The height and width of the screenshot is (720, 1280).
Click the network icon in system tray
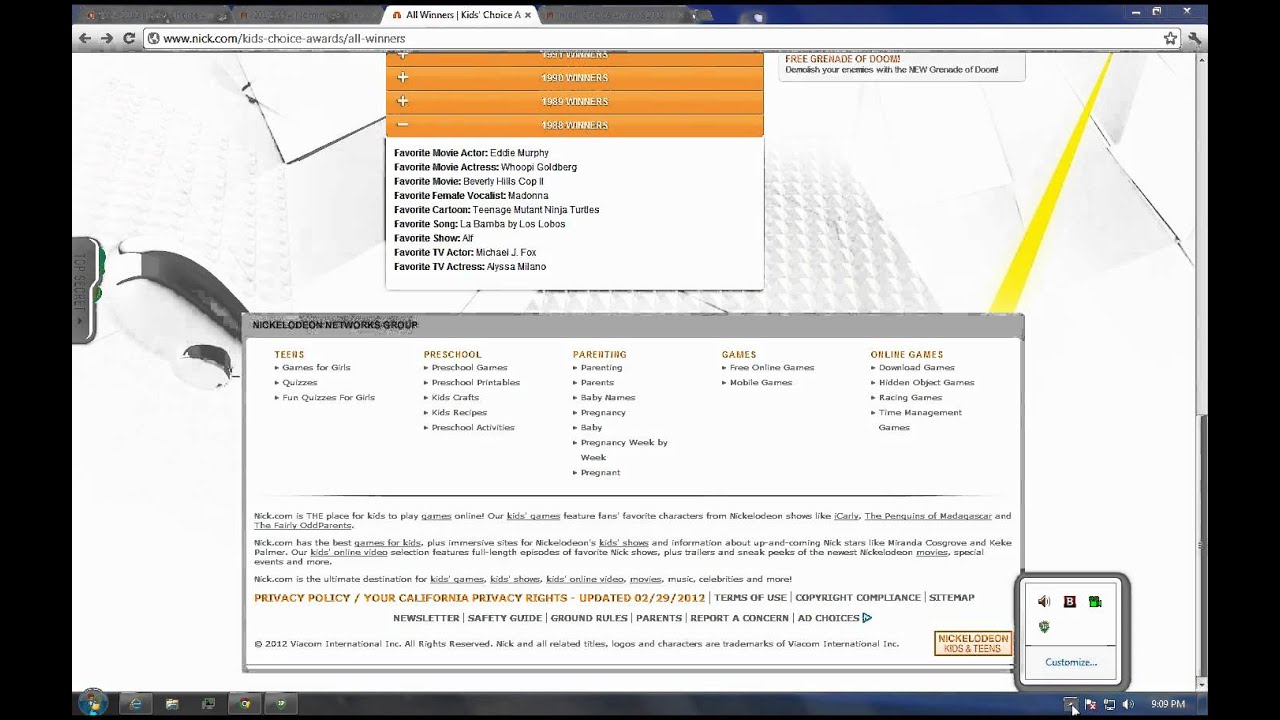click(x=1109, y=704)
